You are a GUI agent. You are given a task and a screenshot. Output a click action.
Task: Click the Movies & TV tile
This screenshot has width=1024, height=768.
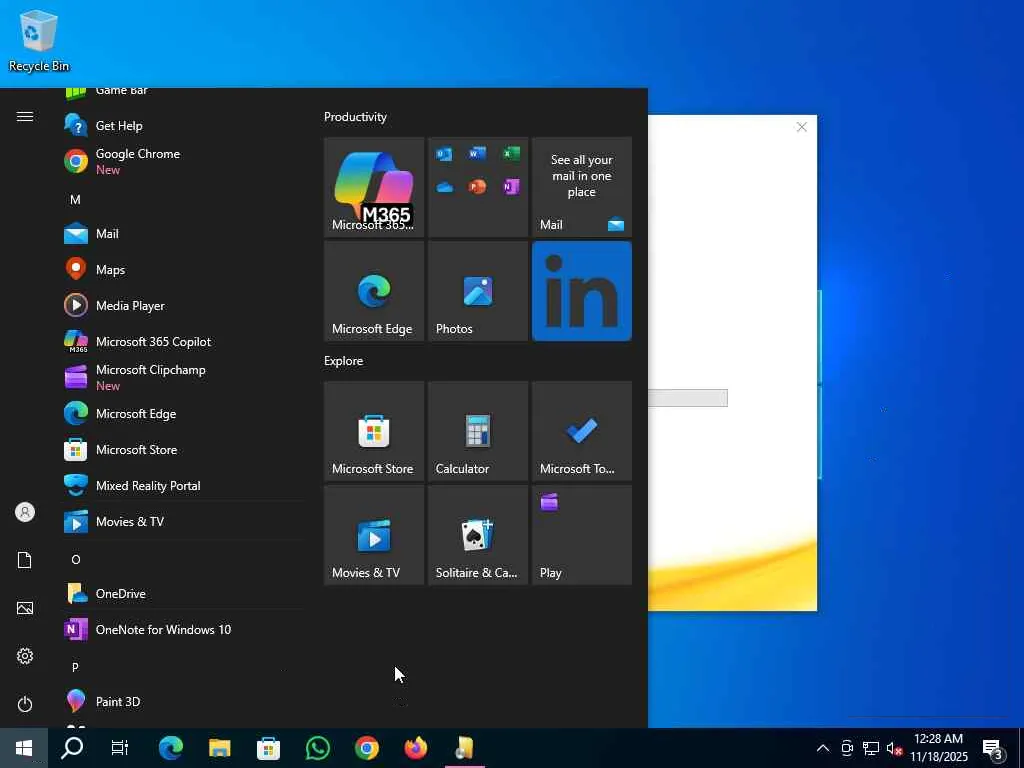pos(374,535)
